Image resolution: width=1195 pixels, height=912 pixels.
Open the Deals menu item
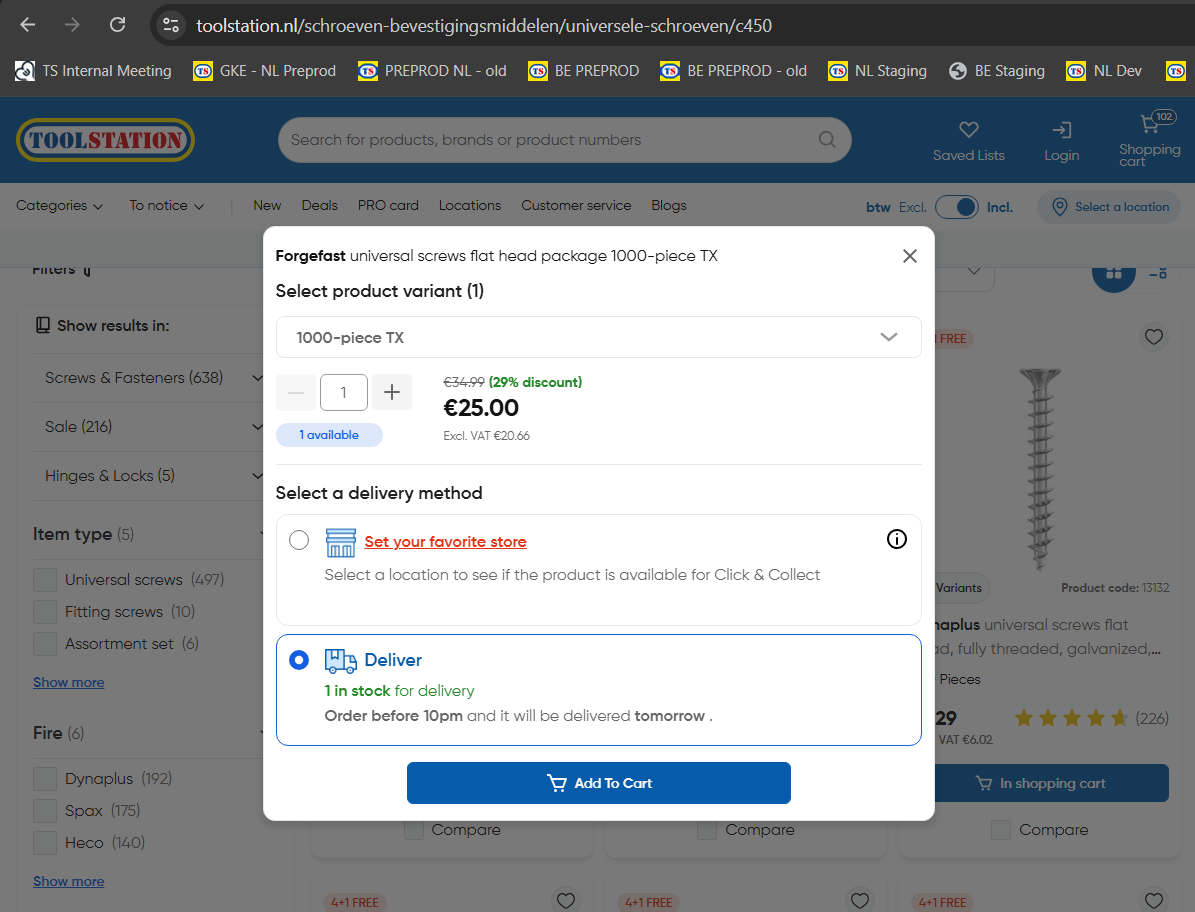(x=319, y=206)
